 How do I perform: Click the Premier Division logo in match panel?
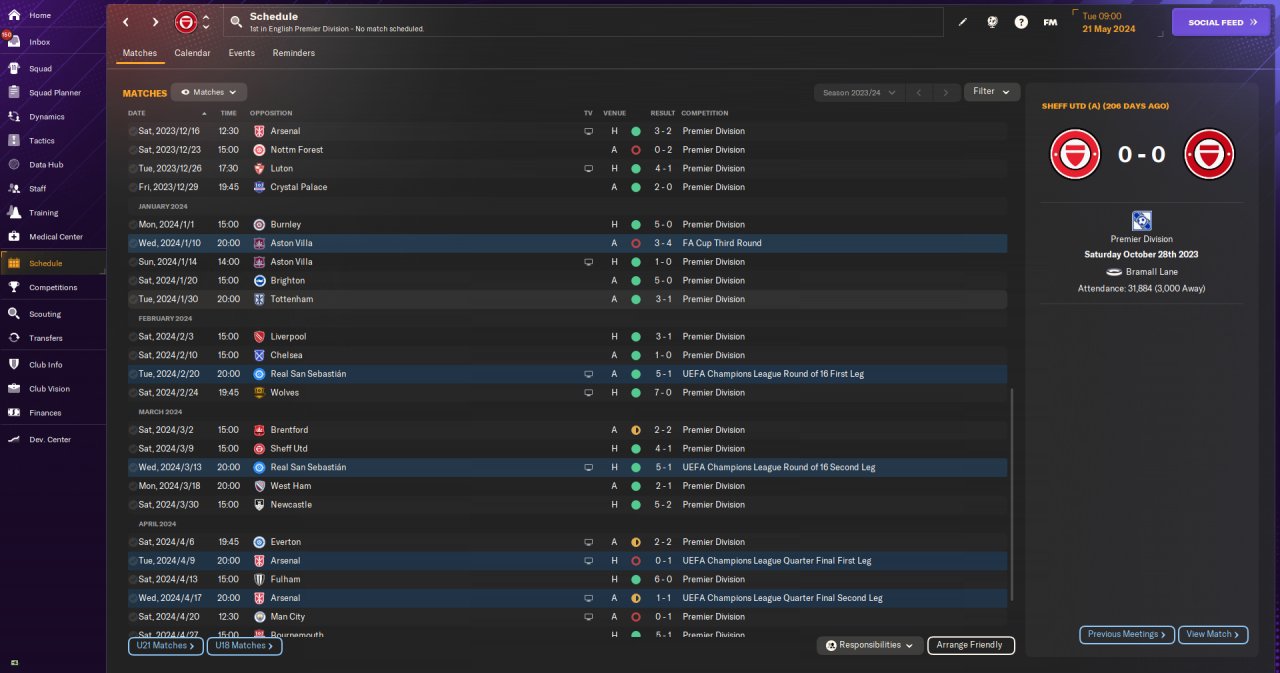tap(1142, 220)
